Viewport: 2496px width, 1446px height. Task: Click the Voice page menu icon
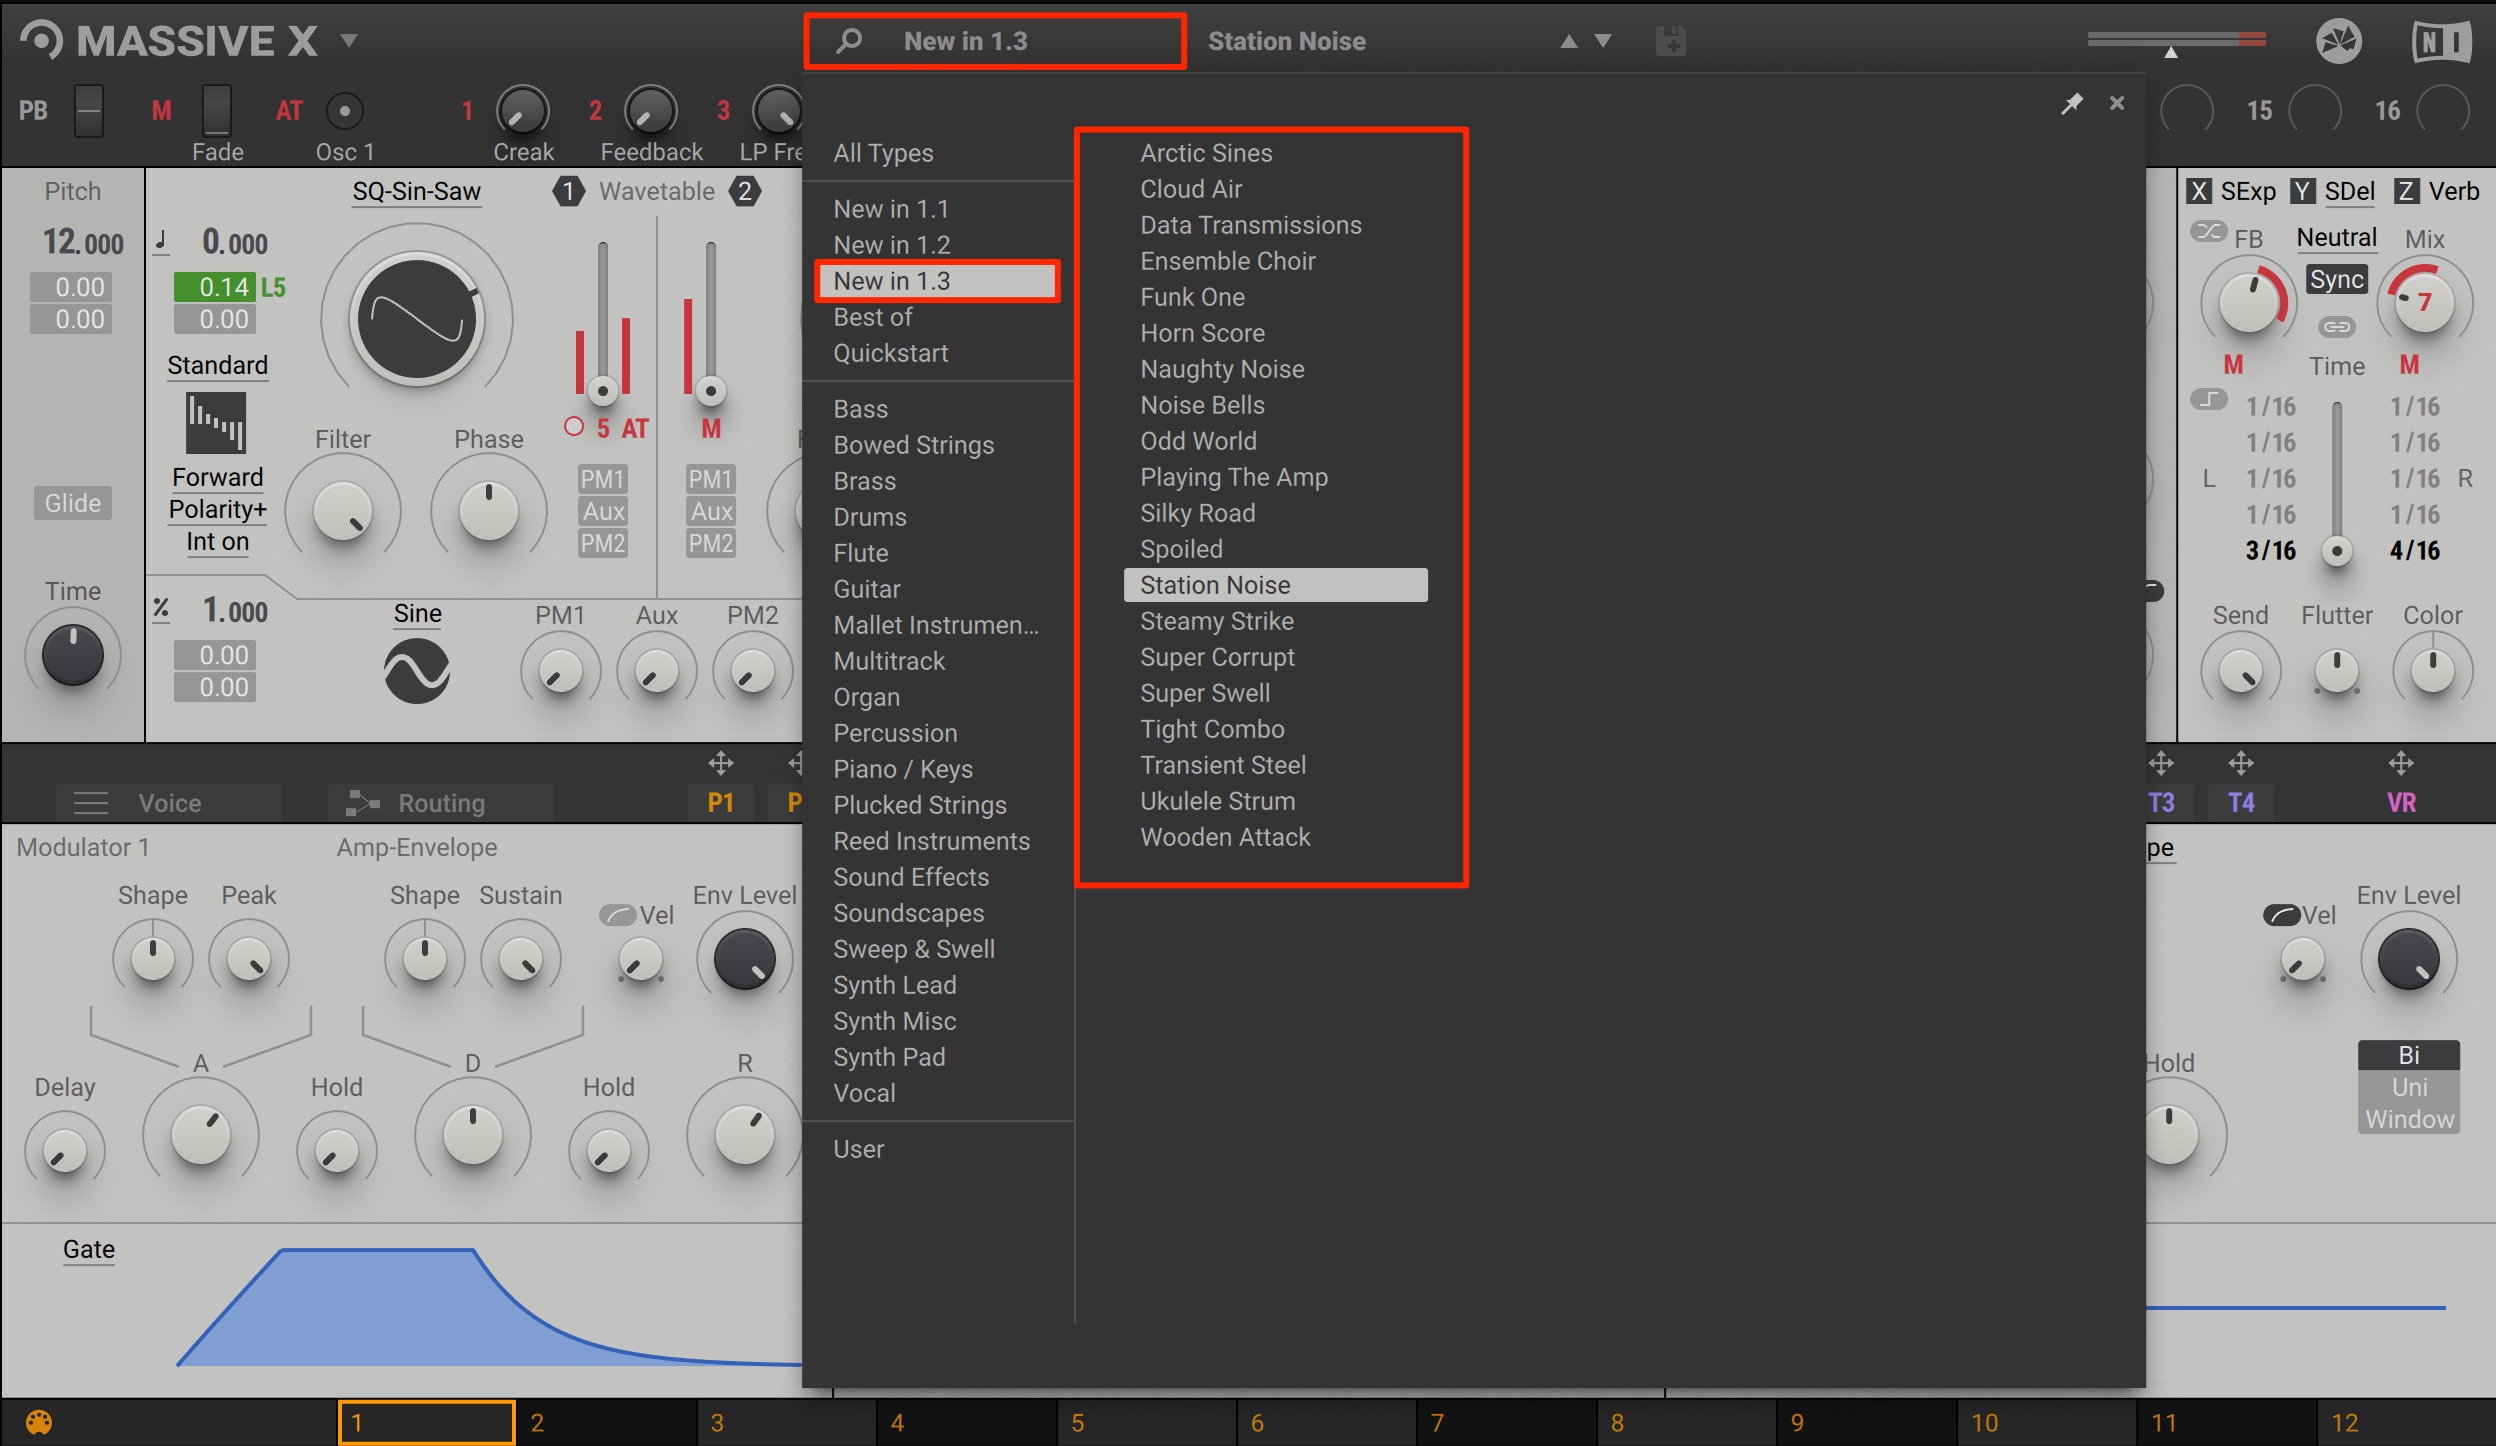(x=91, y=803)
